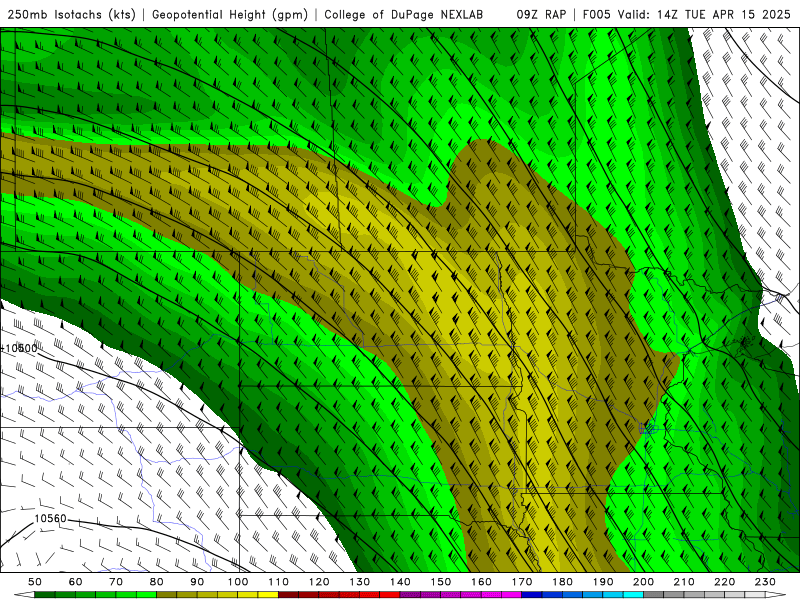Click the 50 label on the colorbar

coord(35,582)
